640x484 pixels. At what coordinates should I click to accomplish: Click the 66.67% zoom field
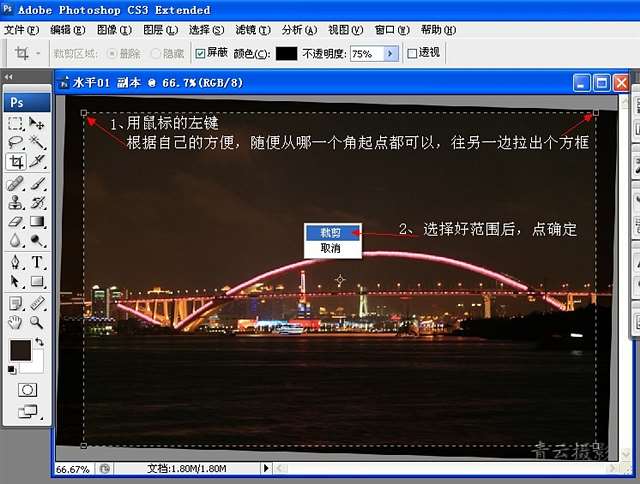[x=73, y=469]
